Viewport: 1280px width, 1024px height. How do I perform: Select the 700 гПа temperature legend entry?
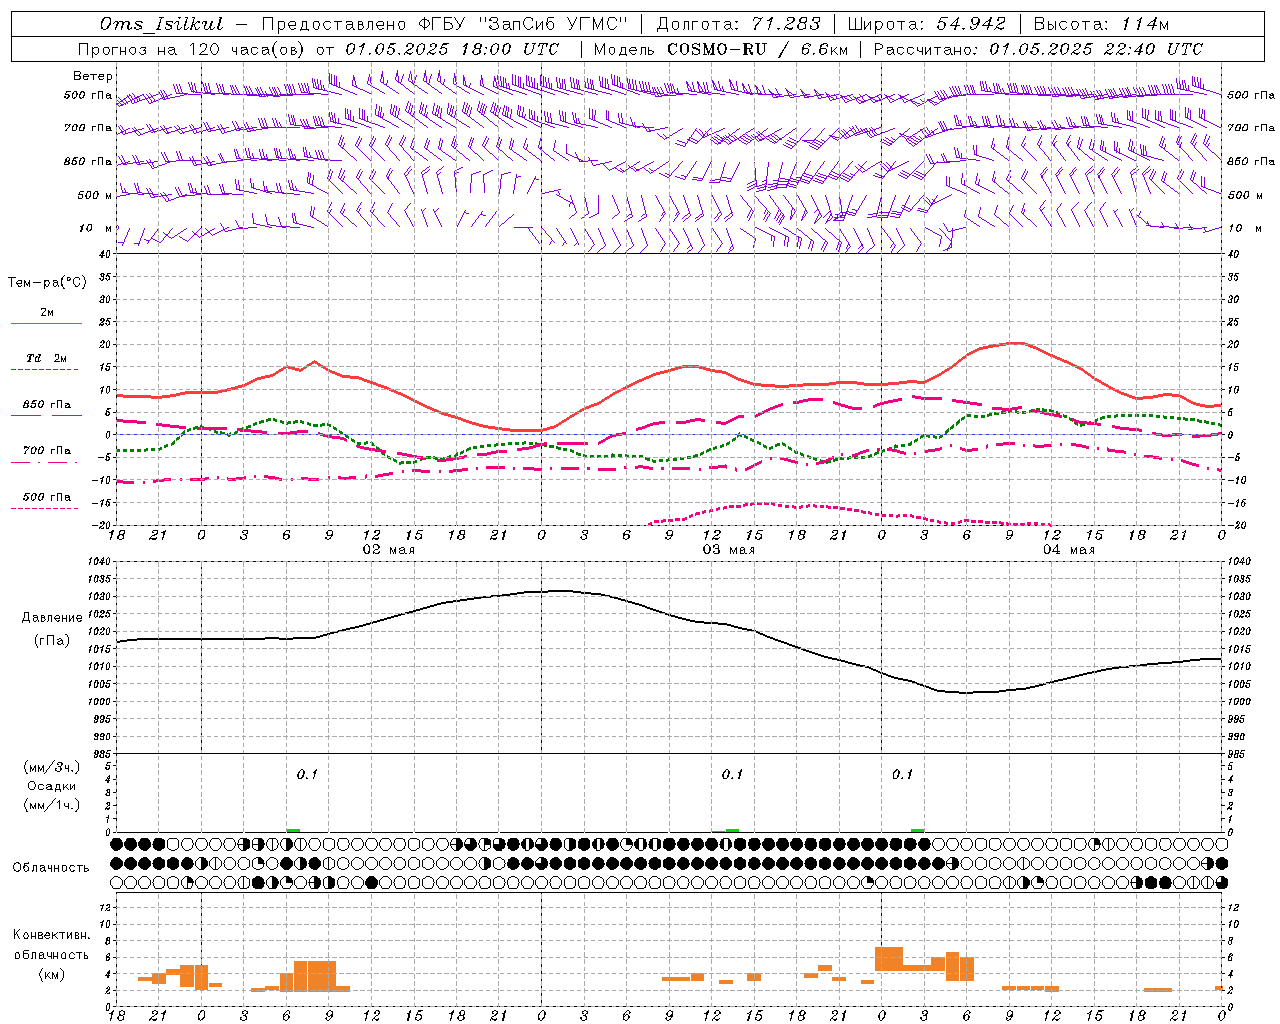click(46, 451)
